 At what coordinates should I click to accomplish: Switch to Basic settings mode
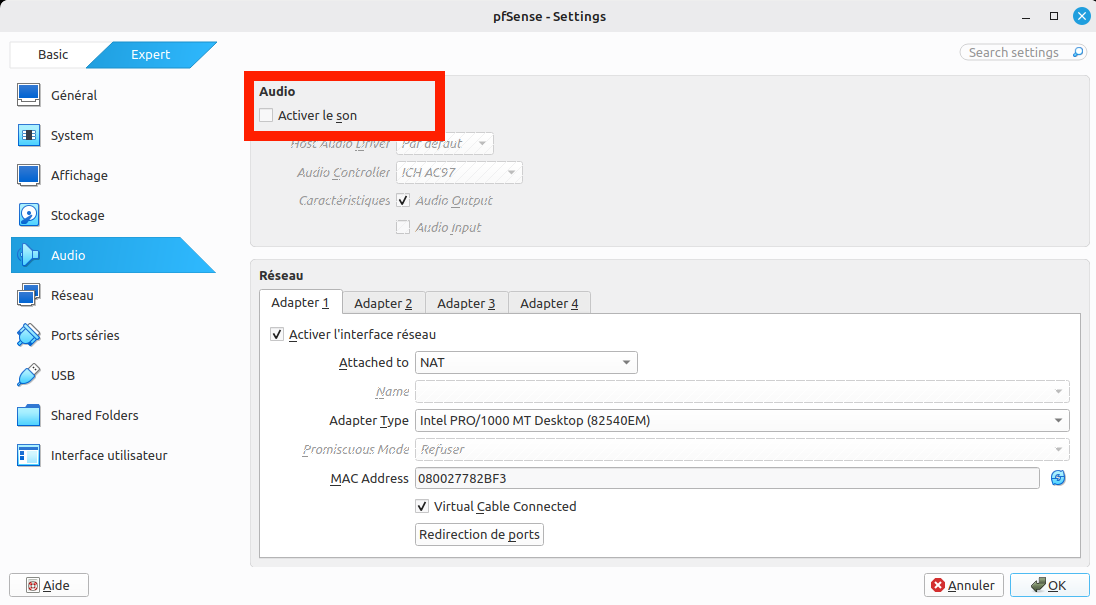click(x=52, y=54)
